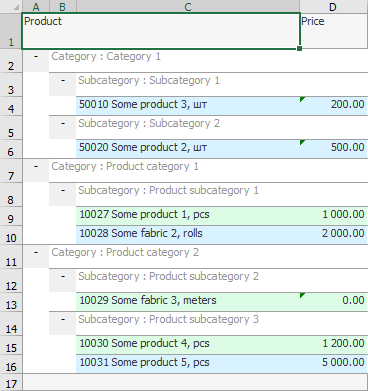Click 'Category : Product category 1' label
Viewport: 368px width, 391px height.
125,166
